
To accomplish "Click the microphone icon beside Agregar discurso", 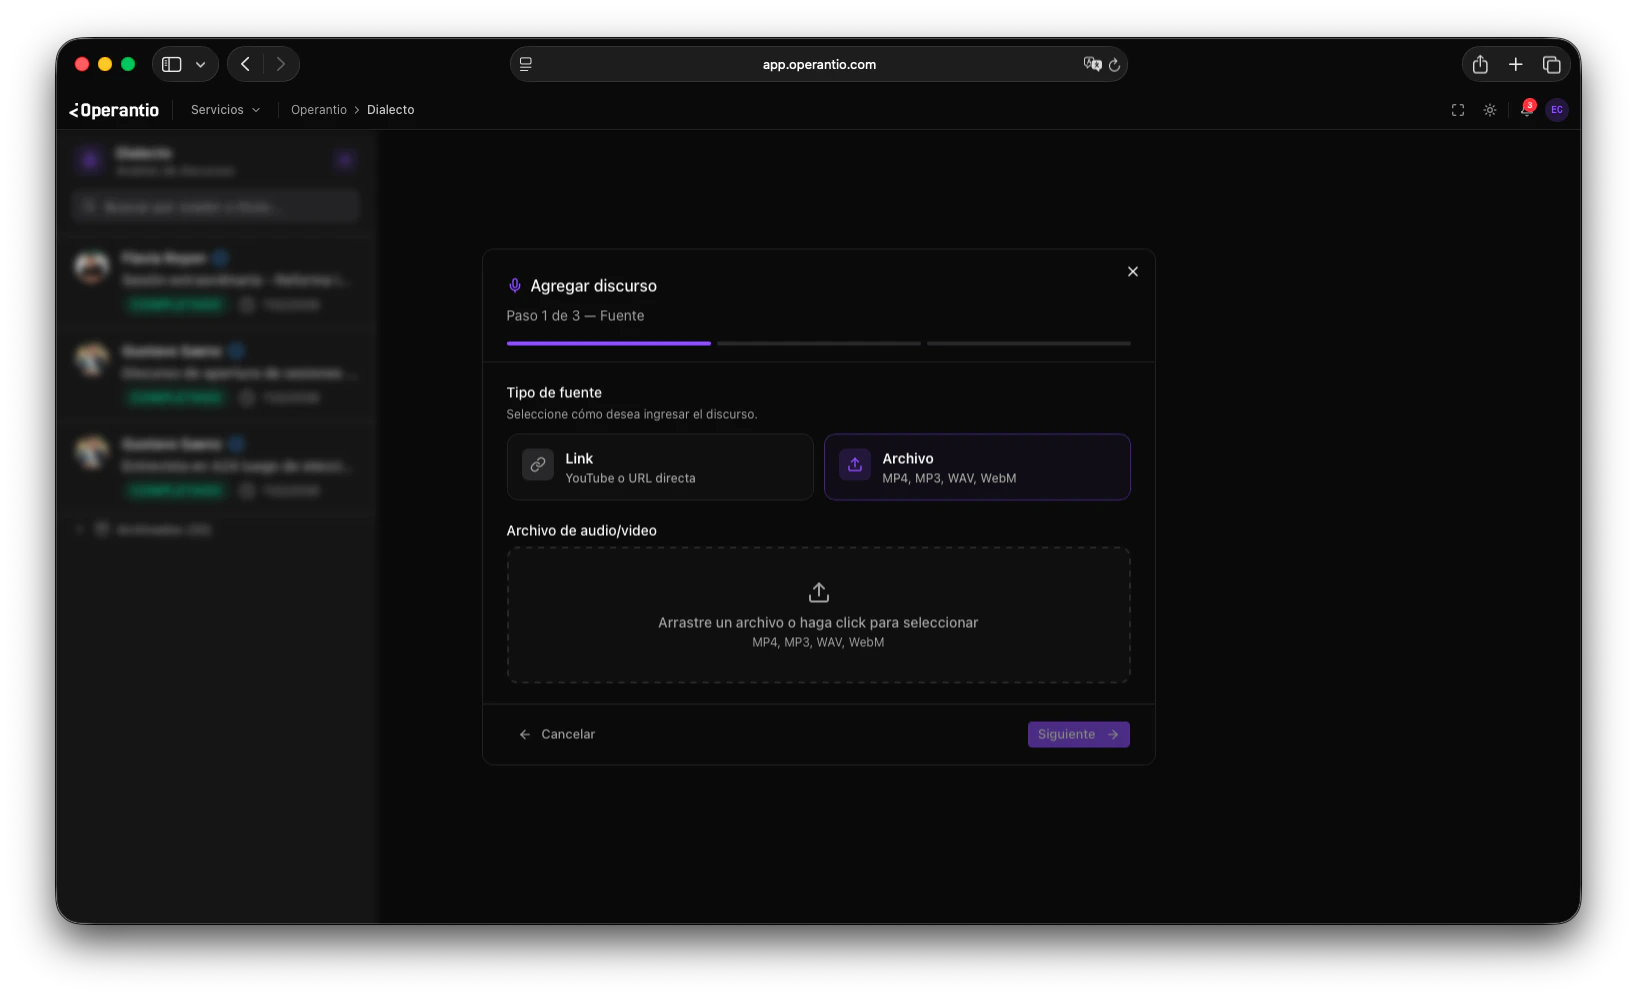I will pos(514,286).
